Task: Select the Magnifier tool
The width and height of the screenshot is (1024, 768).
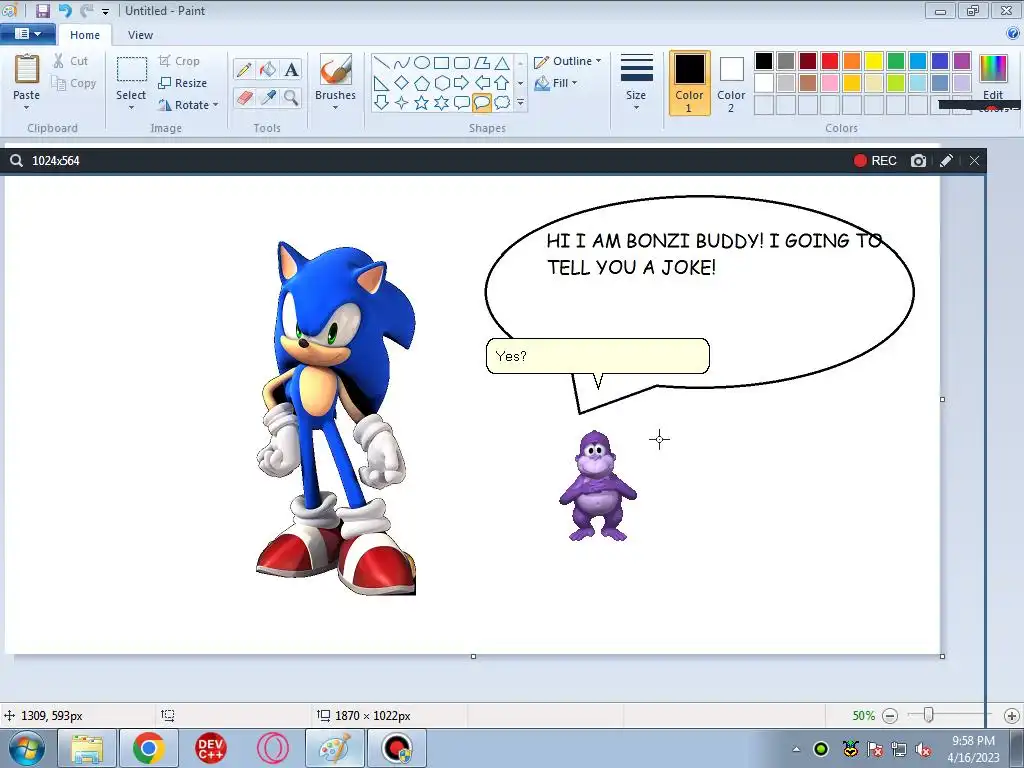Action: tap(291, 98)
